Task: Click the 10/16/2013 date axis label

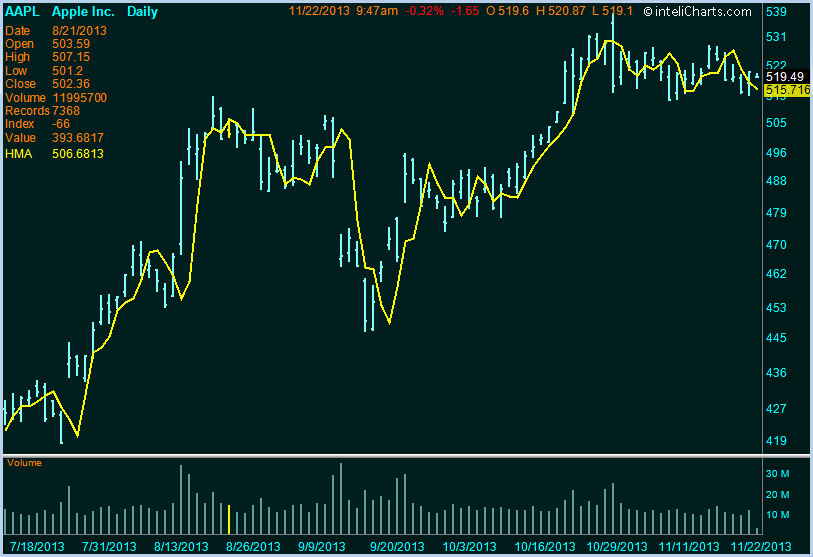Action: [x=545, y=547]
